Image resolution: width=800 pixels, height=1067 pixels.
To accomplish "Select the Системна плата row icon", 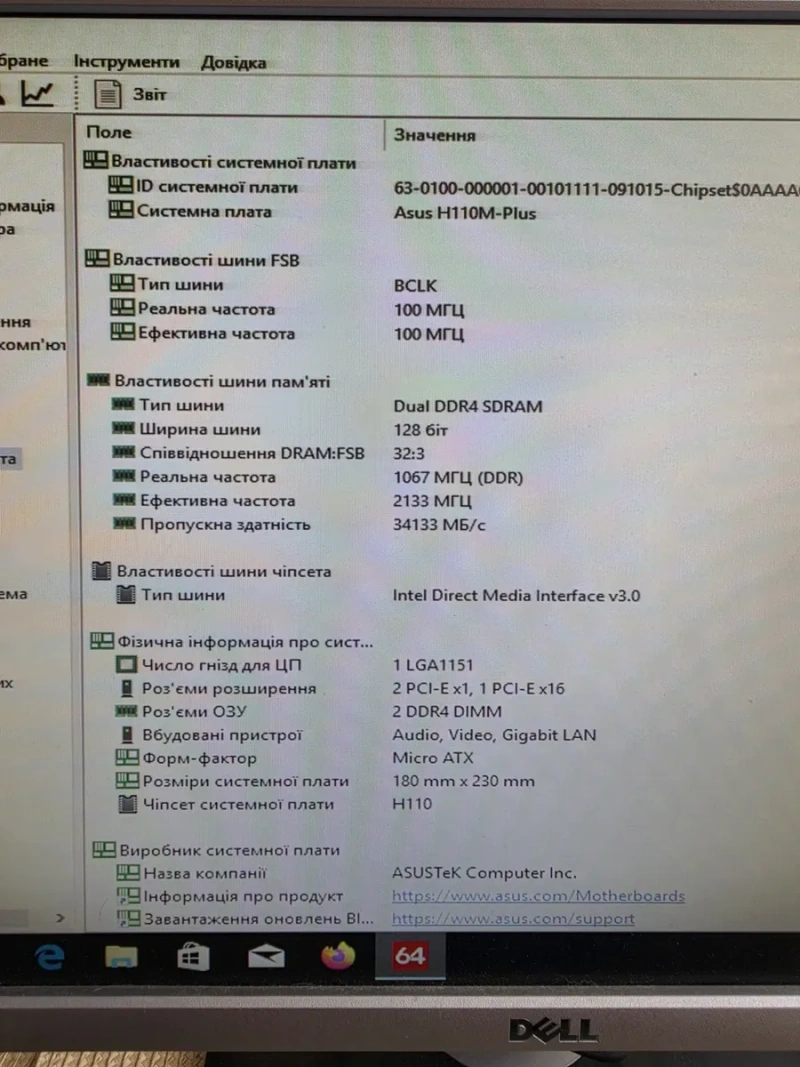I will (x=121, y=210).
